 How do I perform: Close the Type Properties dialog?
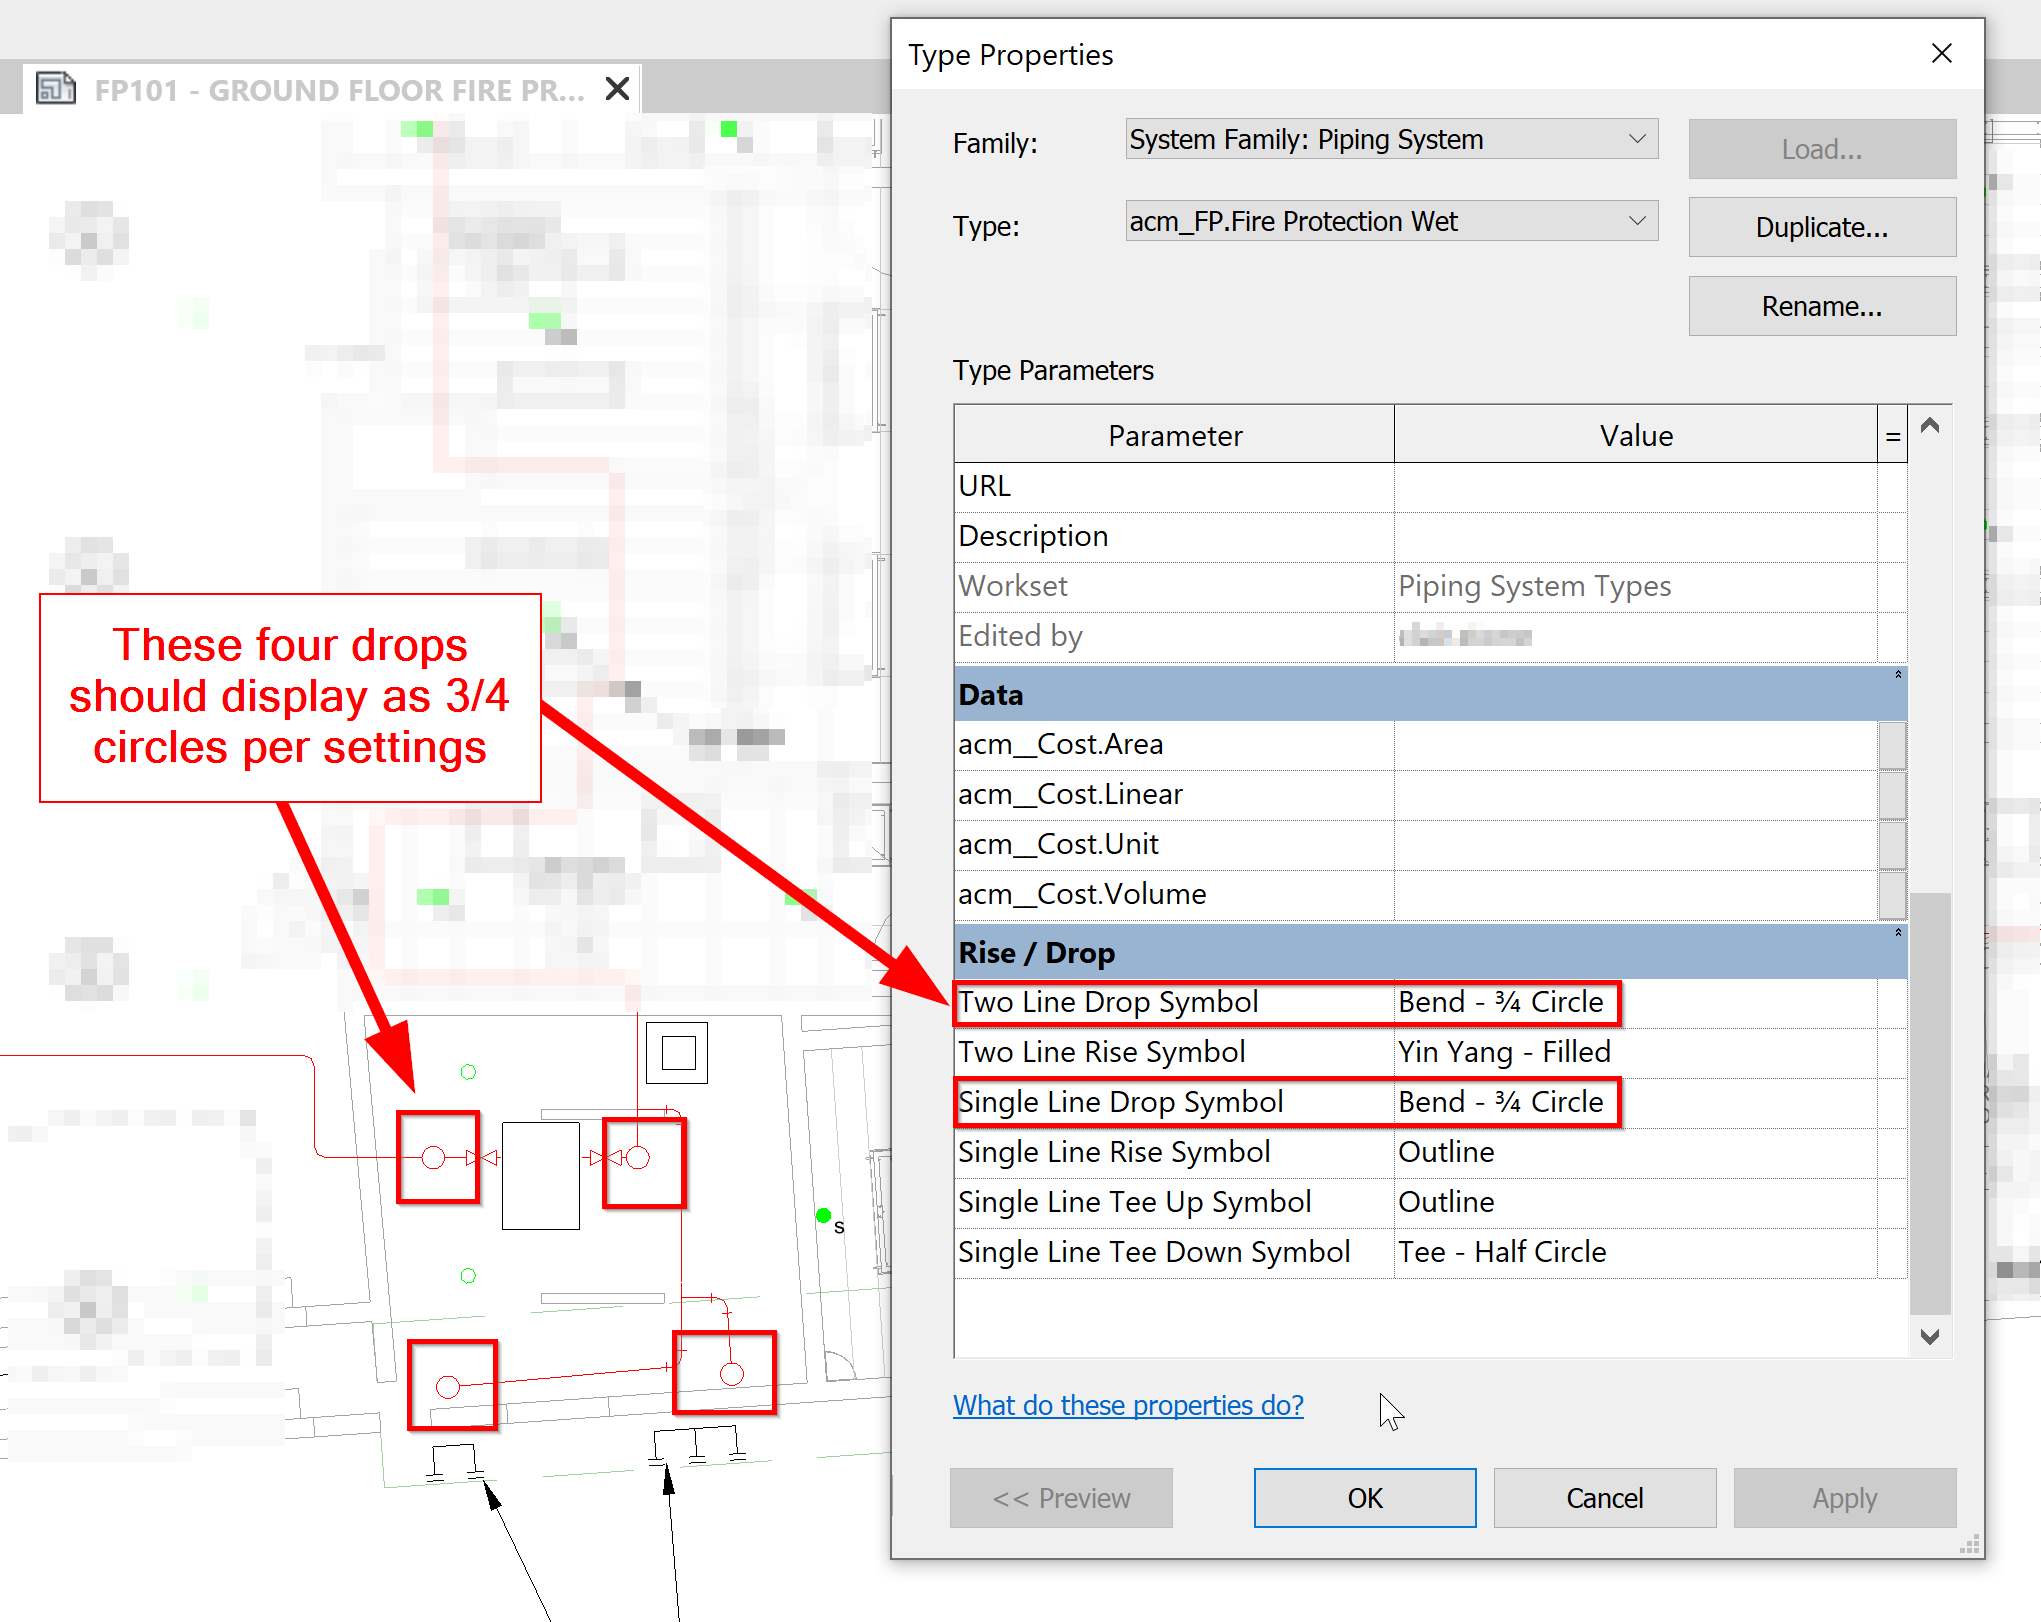coord(1942,53)
